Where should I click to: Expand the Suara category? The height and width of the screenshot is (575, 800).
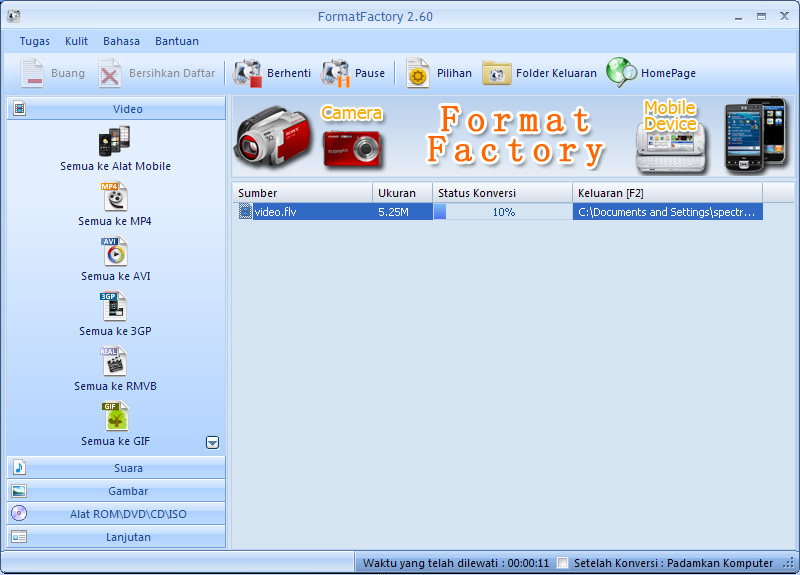[x=116, y=468]
